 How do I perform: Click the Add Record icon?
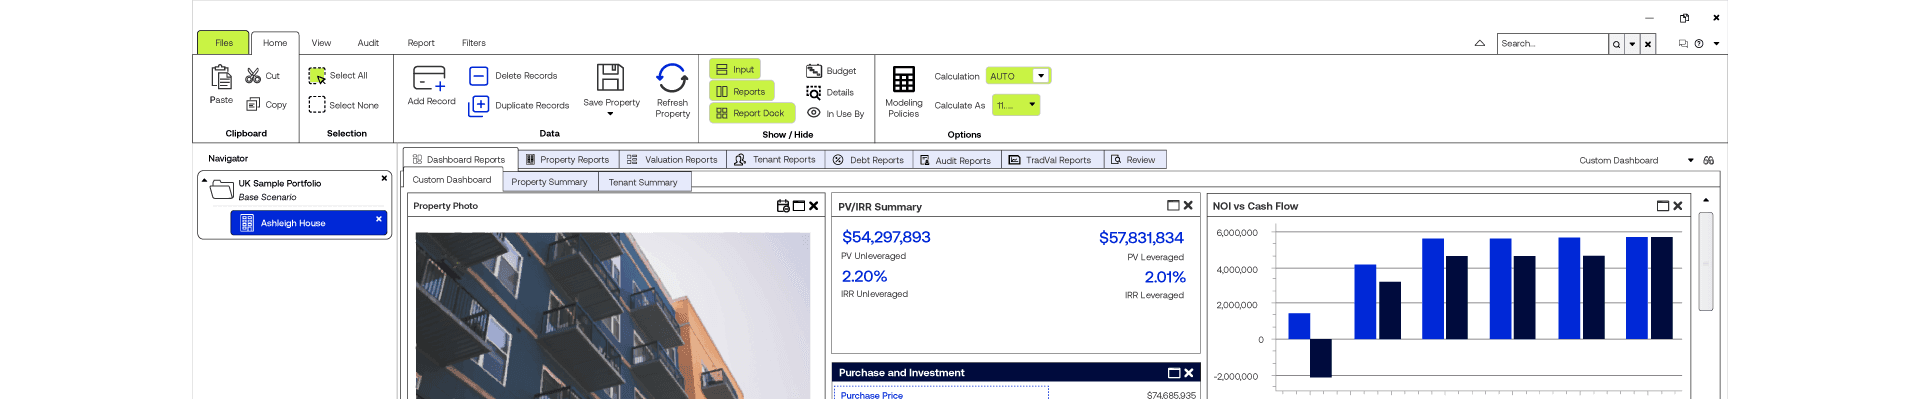coord(430,79)
